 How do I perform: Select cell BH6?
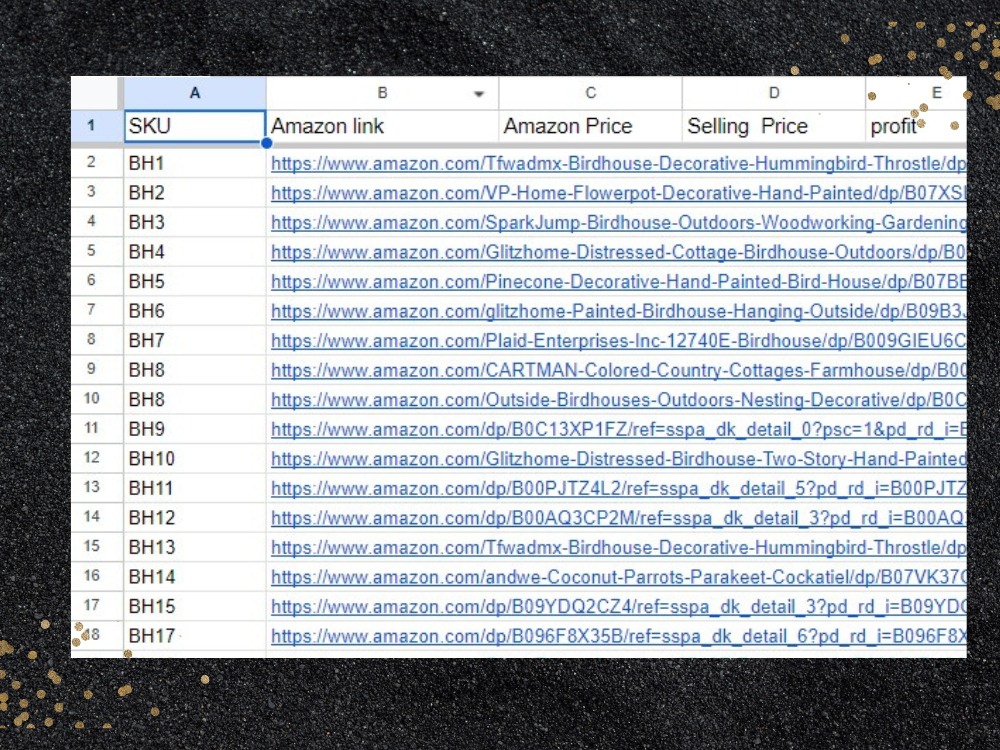[x=195, y=311]
